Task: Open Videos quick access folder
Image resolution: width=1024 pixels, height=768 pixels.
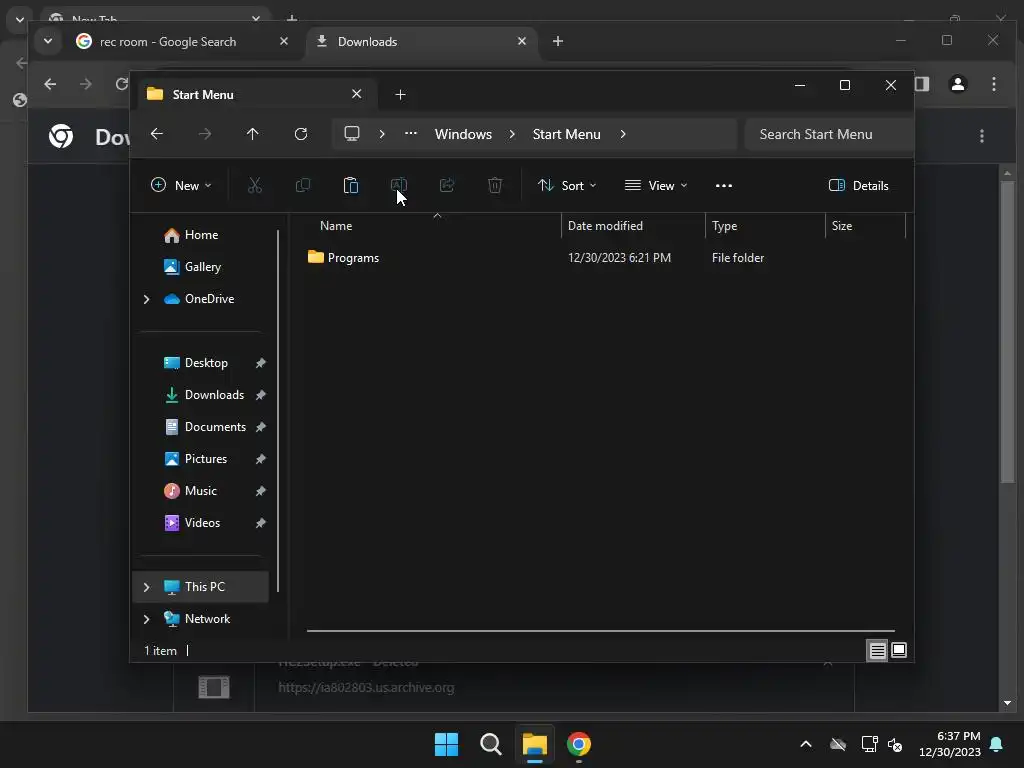Action: (202, 523)
